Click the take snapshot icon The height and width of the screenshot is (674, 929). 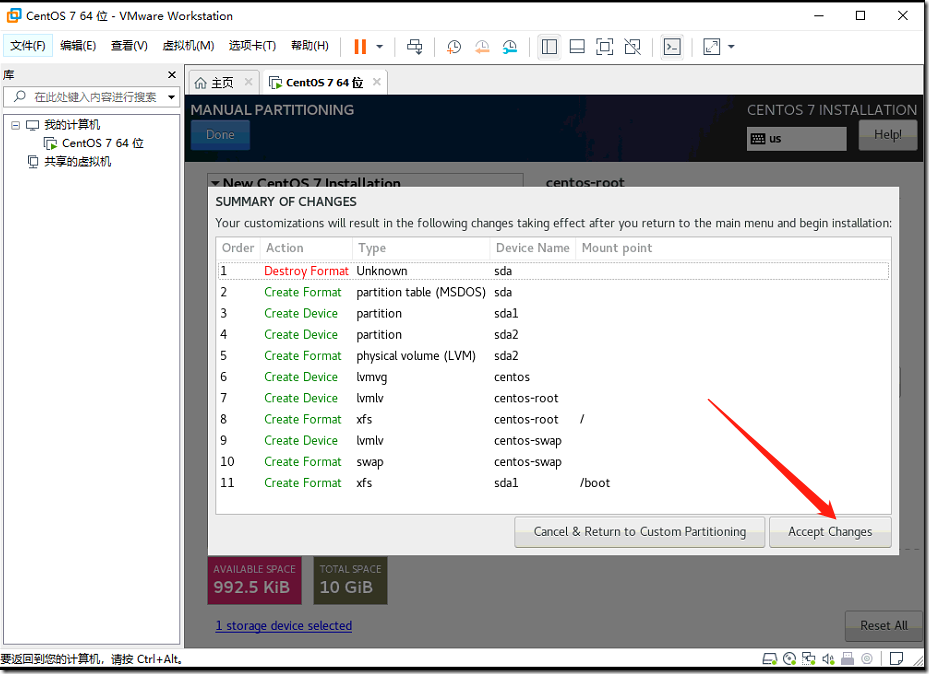click(454, 46)
